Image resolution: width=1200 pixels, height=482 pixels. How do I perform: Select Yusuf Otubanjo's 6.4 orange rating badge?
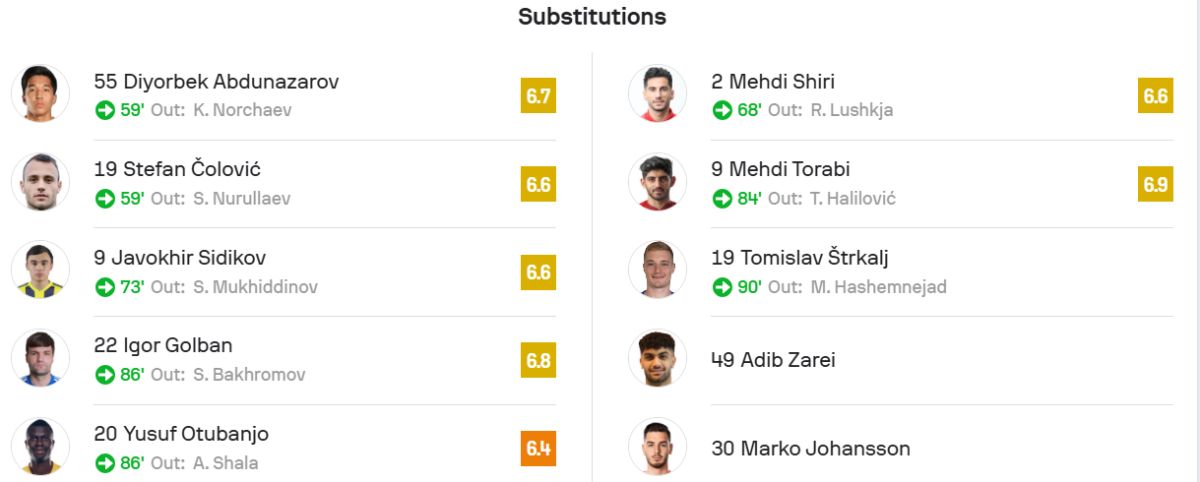tap(538, 447)
